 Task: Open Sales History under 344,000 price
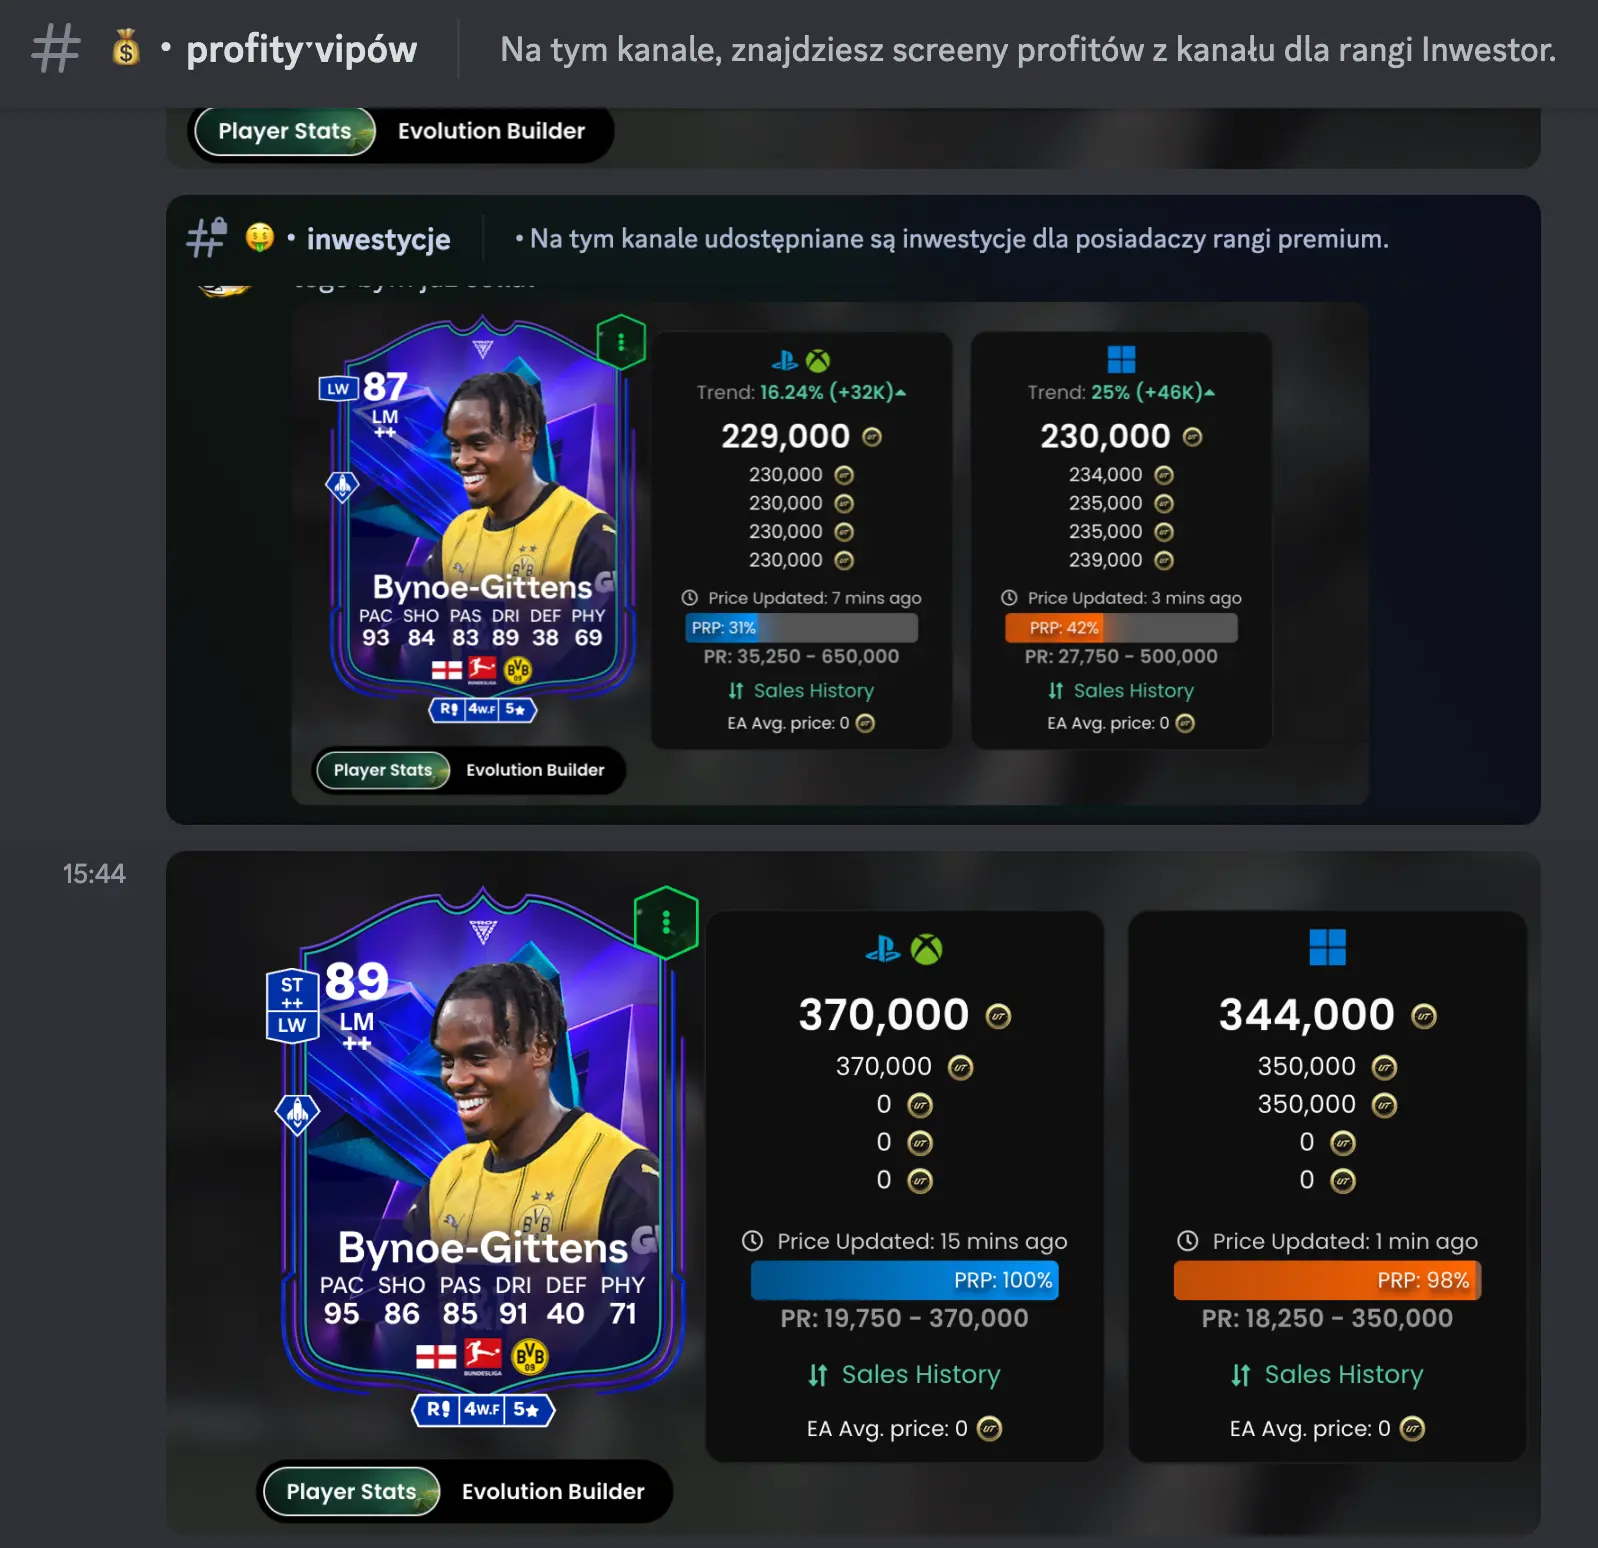tap(1326, 1375)
